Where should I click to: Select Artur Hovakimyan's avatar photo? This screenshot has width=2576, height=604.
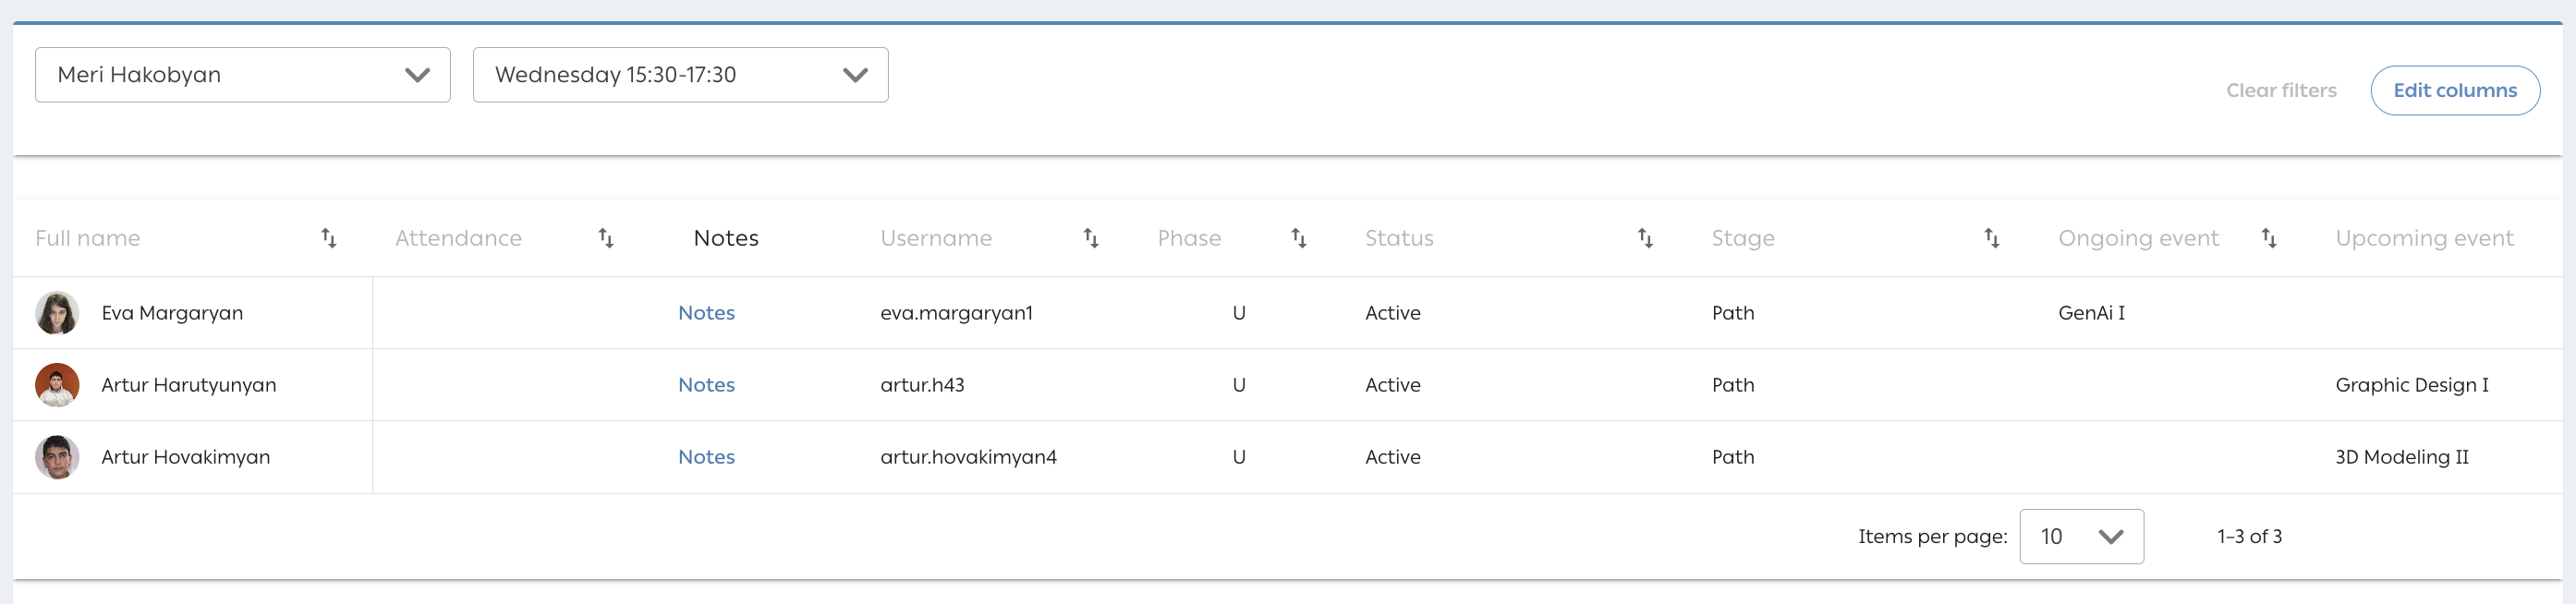point(57,457)
